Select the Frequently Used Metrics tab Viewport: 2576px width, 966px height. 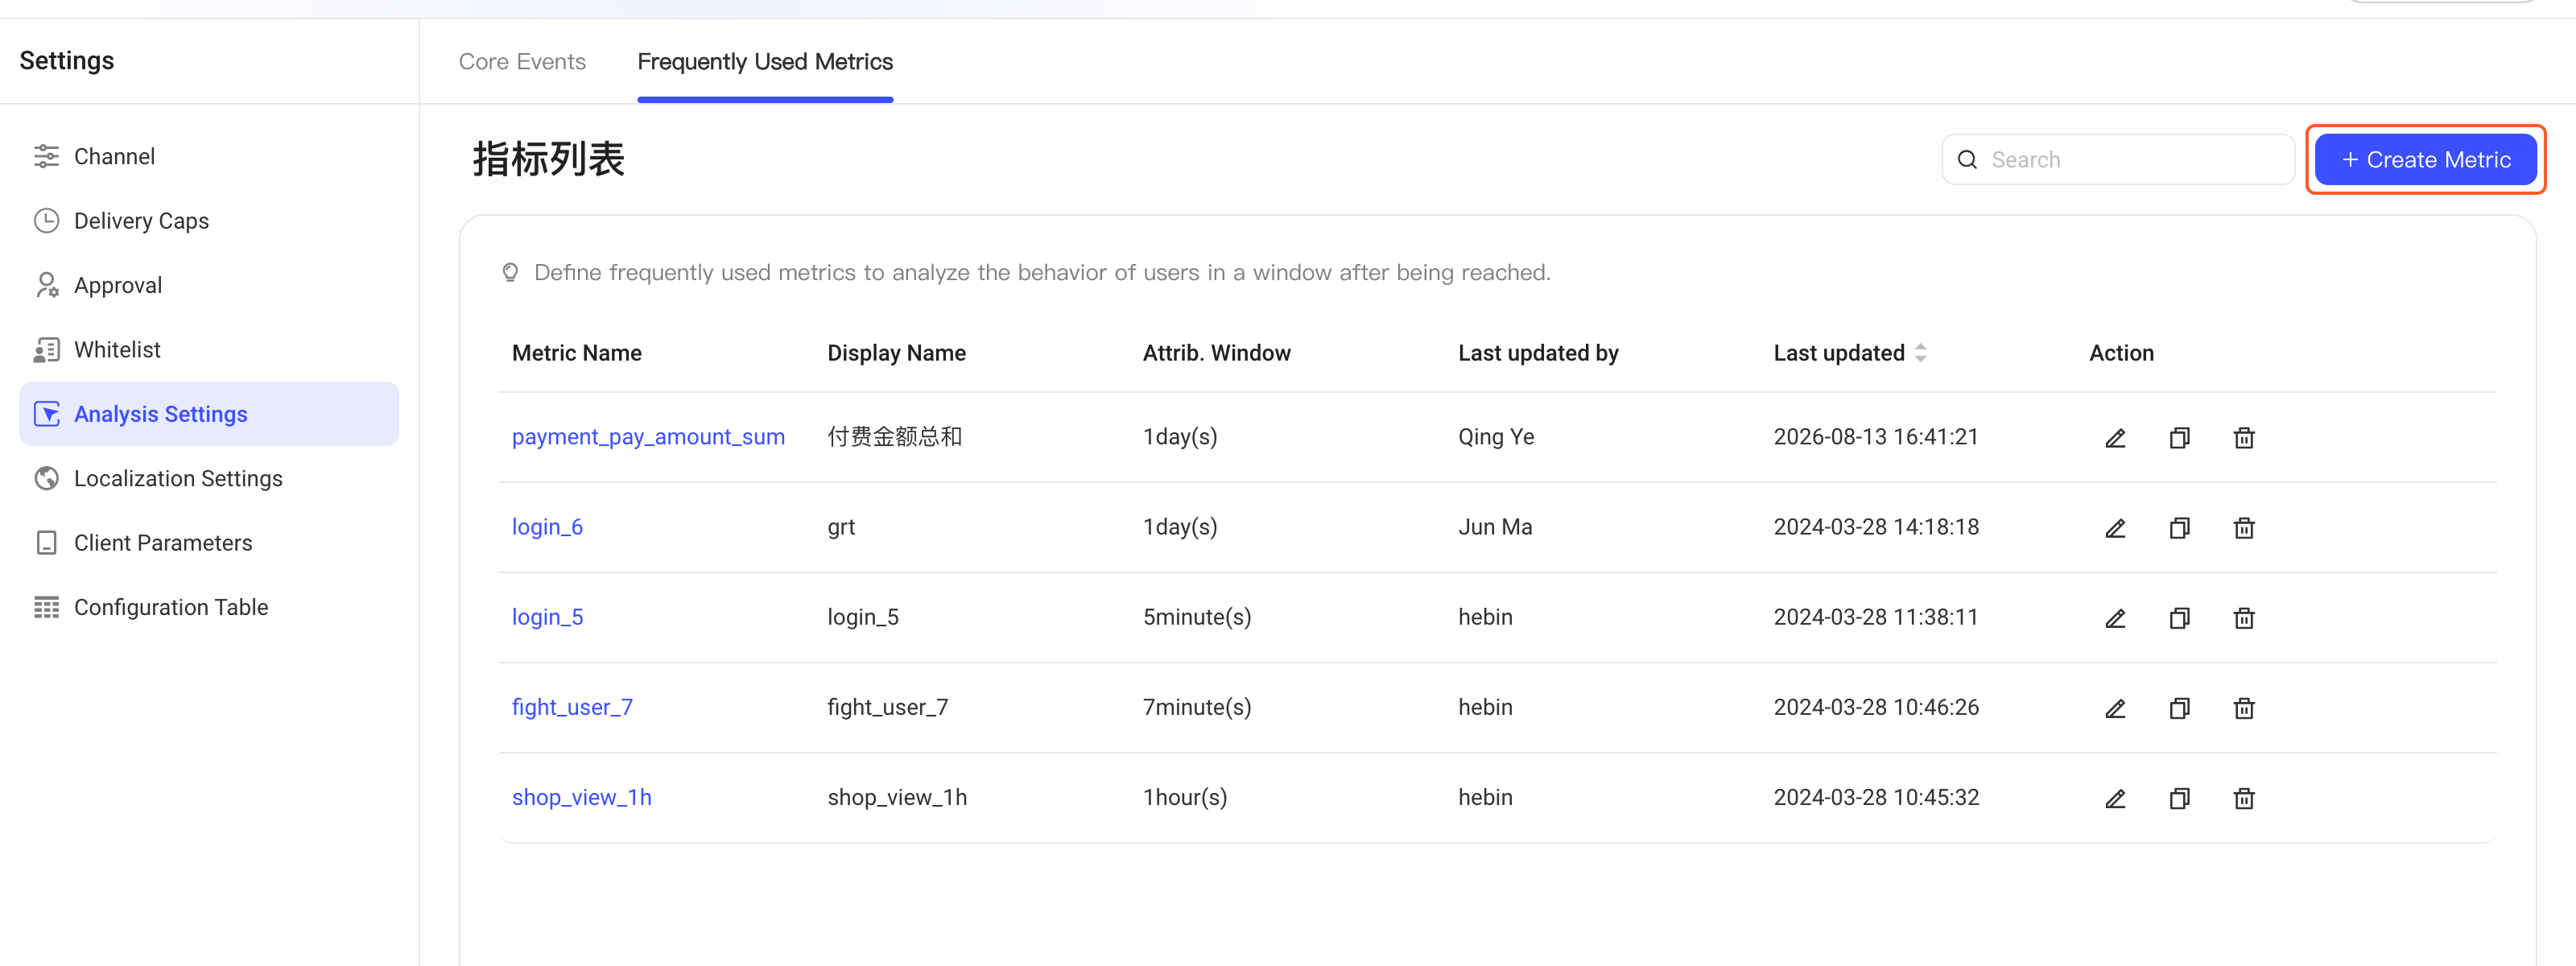(x=765, y=62)
